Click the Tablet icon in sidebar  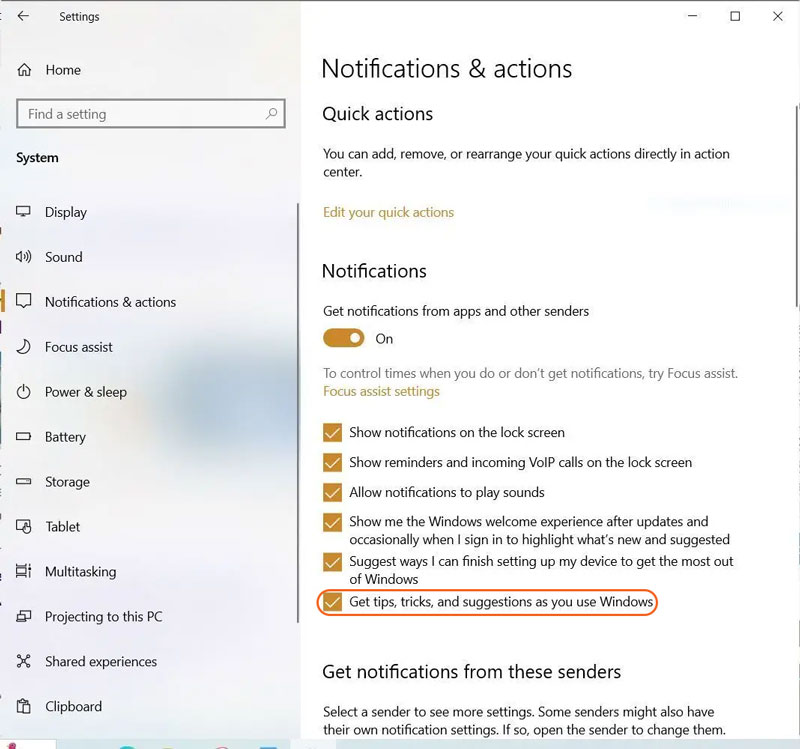point(23,527)
